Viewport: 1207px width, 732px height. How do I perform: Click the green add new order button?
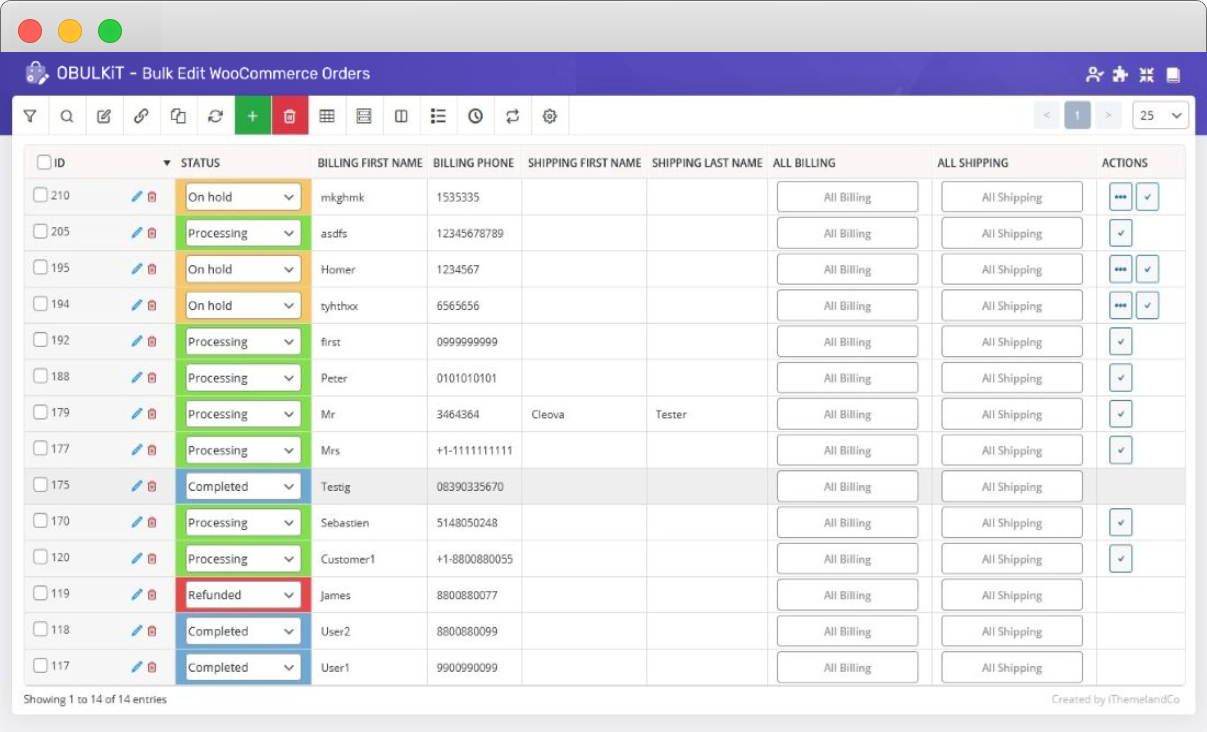coord(252,116)
